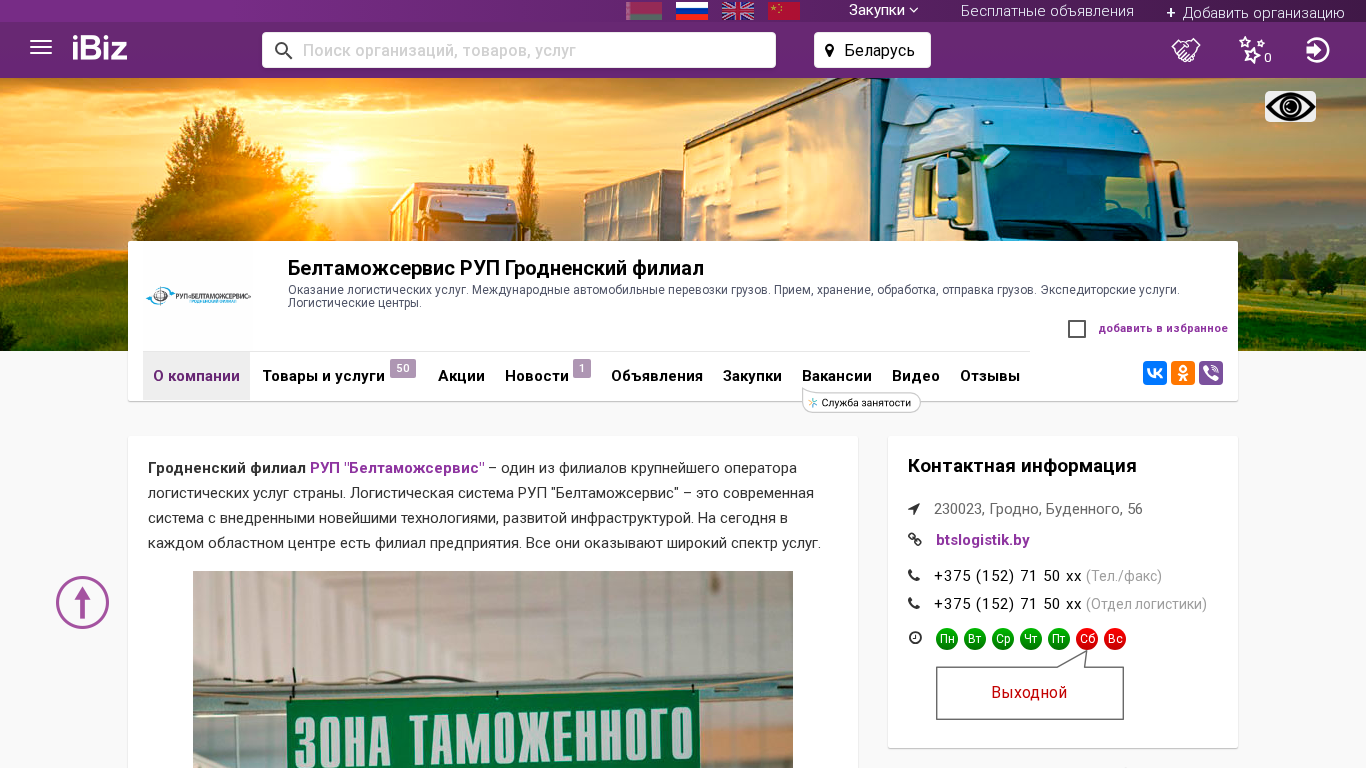Click the Контактная информация heading
1366x768 pixels.
tap(1022, 466)
